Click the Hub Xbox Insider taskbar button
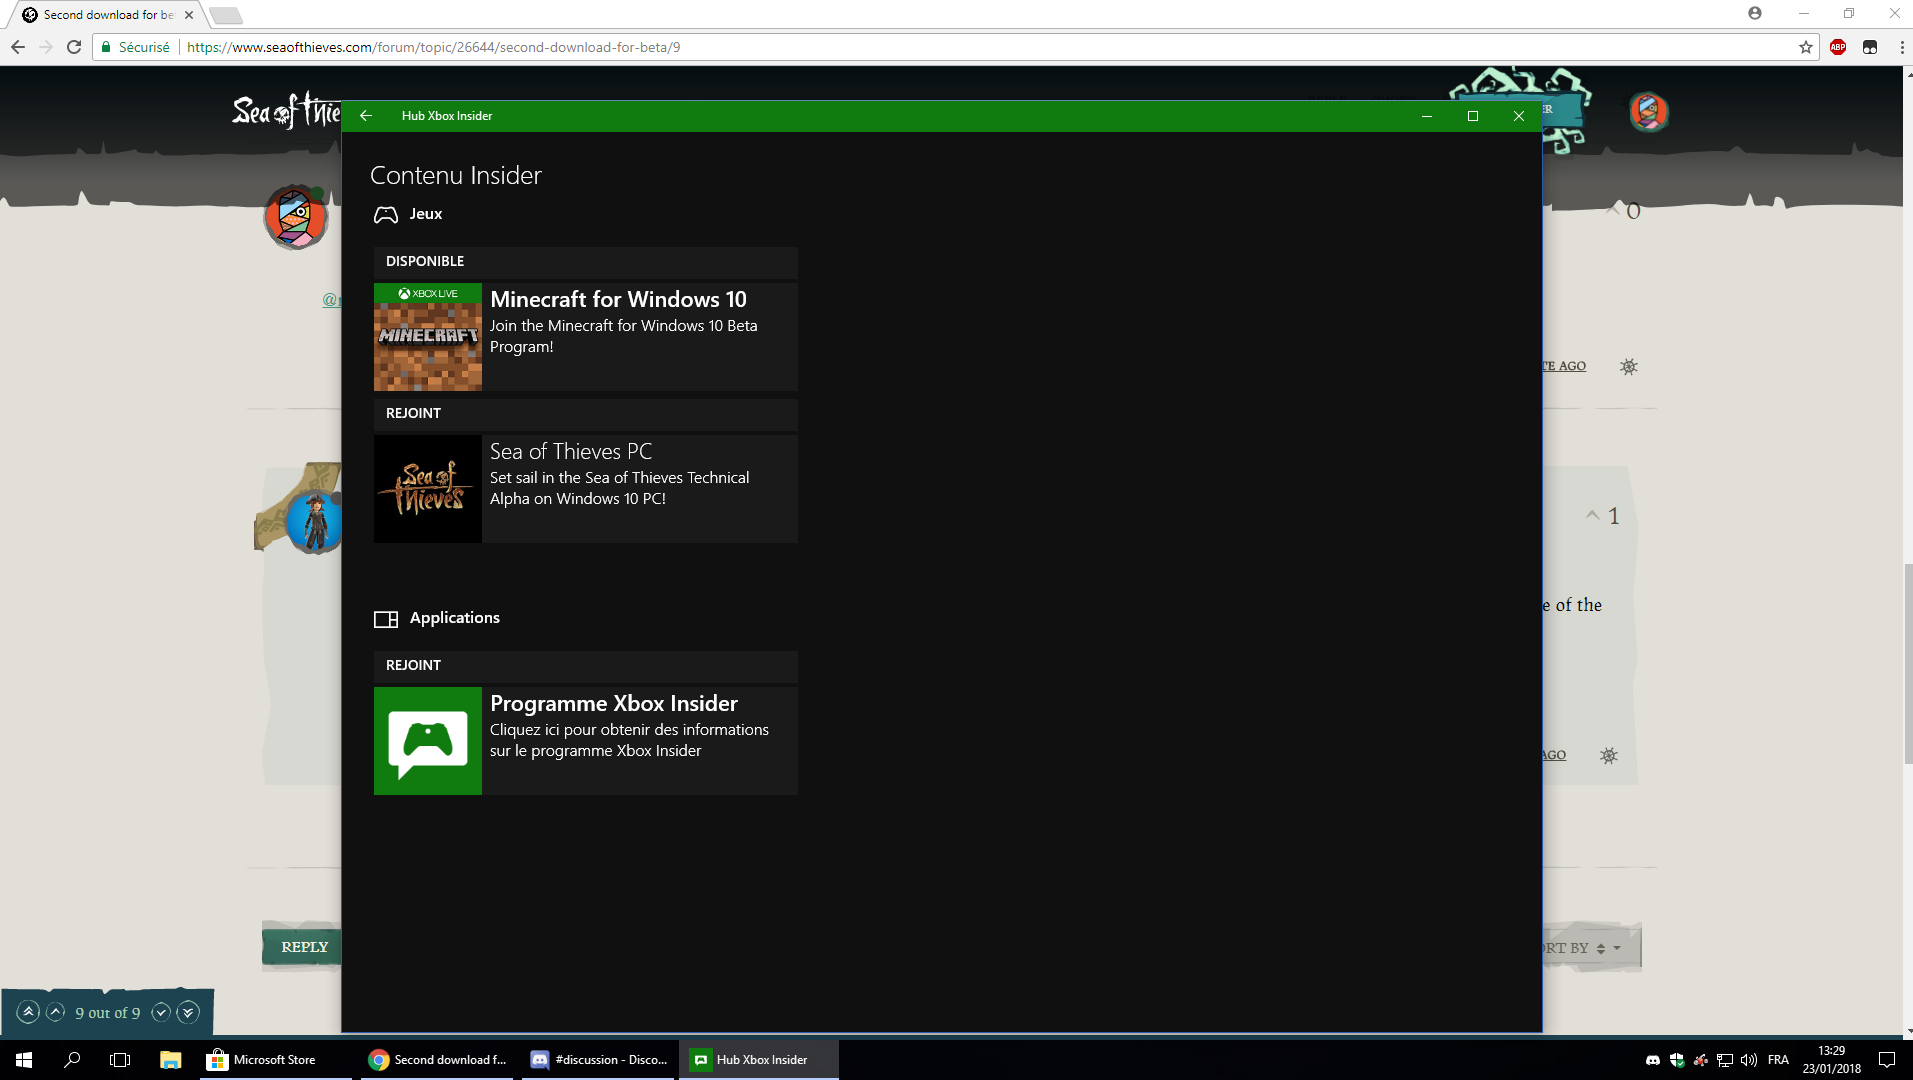 pyautogui.click(x=759, y=1060)
